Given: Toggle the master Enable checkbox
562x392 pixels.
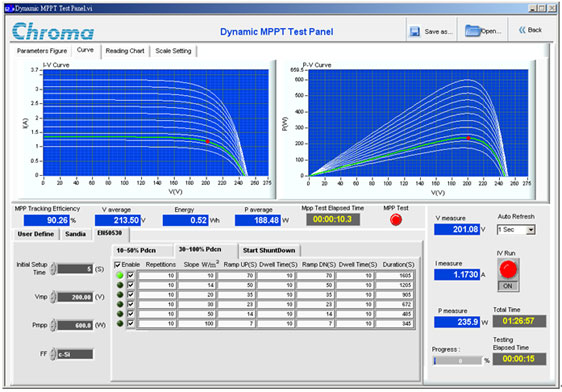Looking at the screenshot, I should [x=117, y=265].
